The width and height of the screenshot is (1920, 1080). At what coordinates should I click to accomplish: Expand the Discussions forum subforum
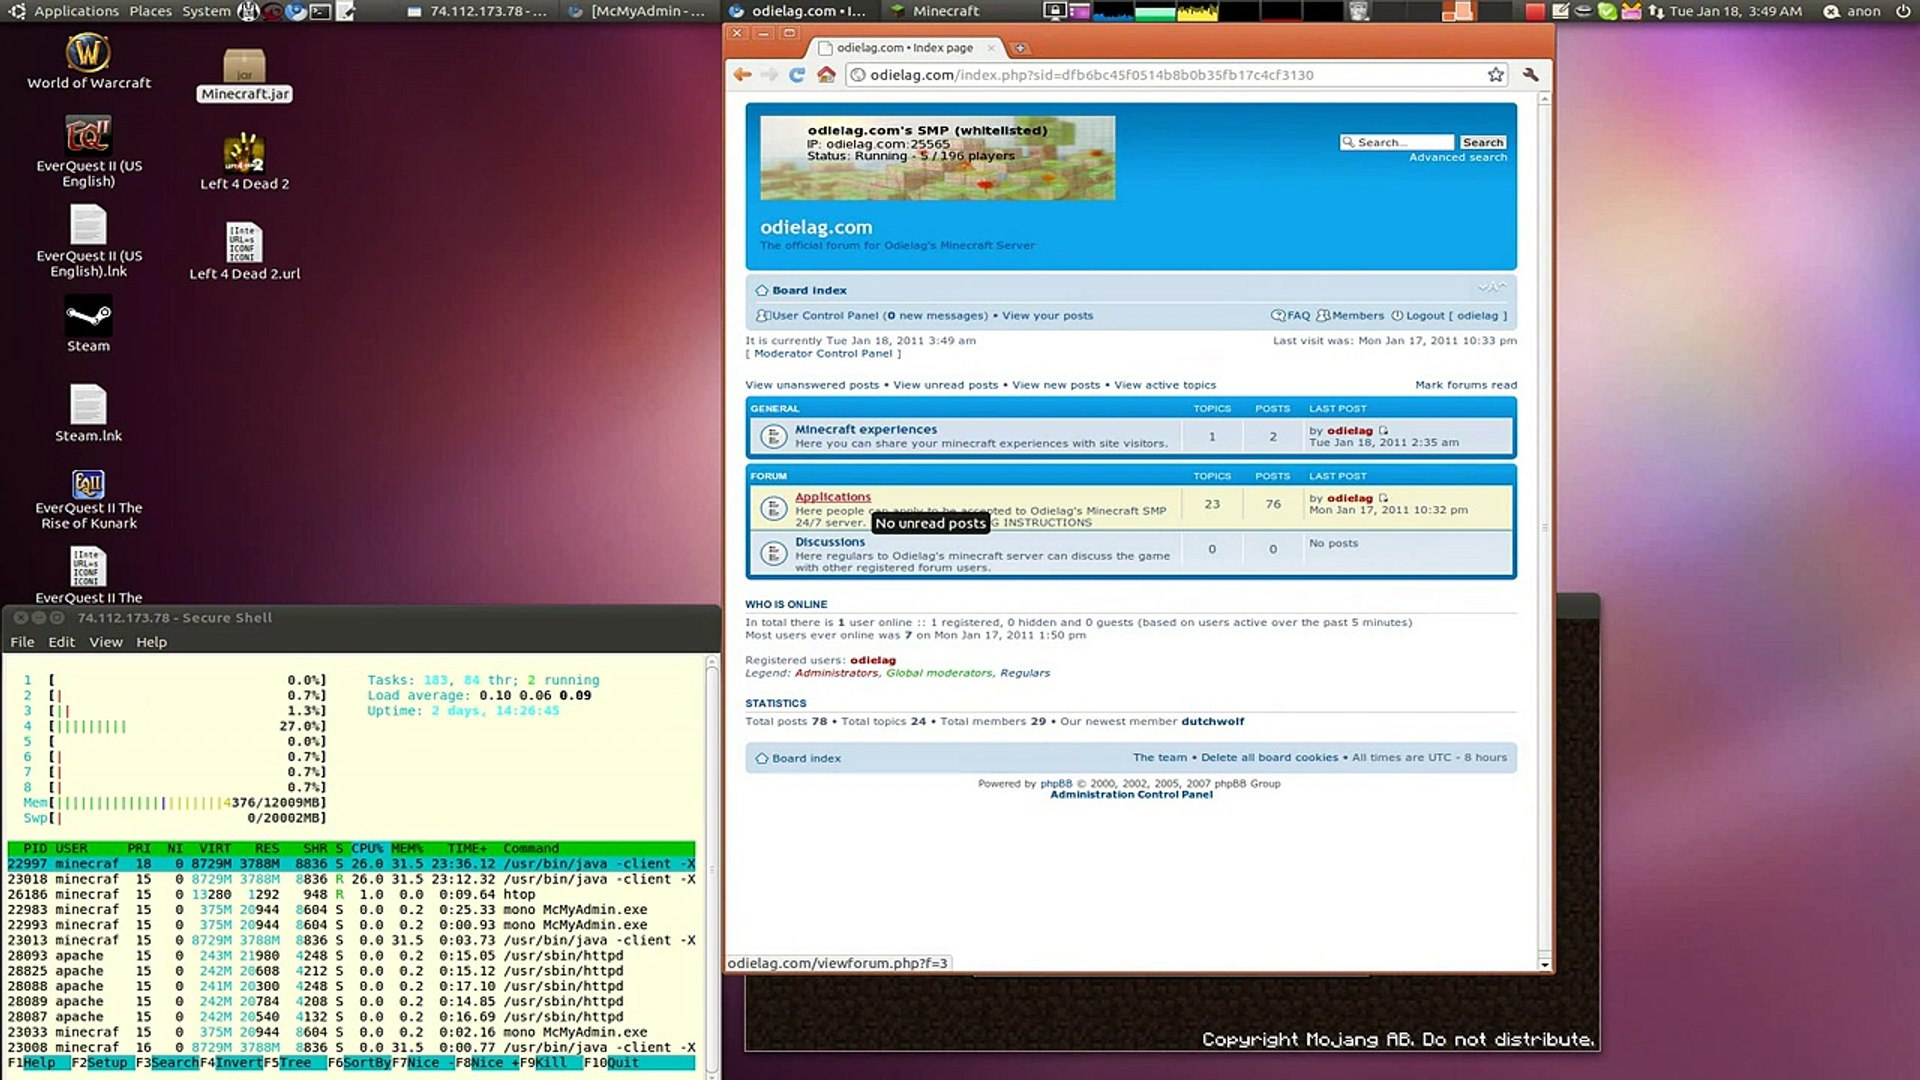829,541
